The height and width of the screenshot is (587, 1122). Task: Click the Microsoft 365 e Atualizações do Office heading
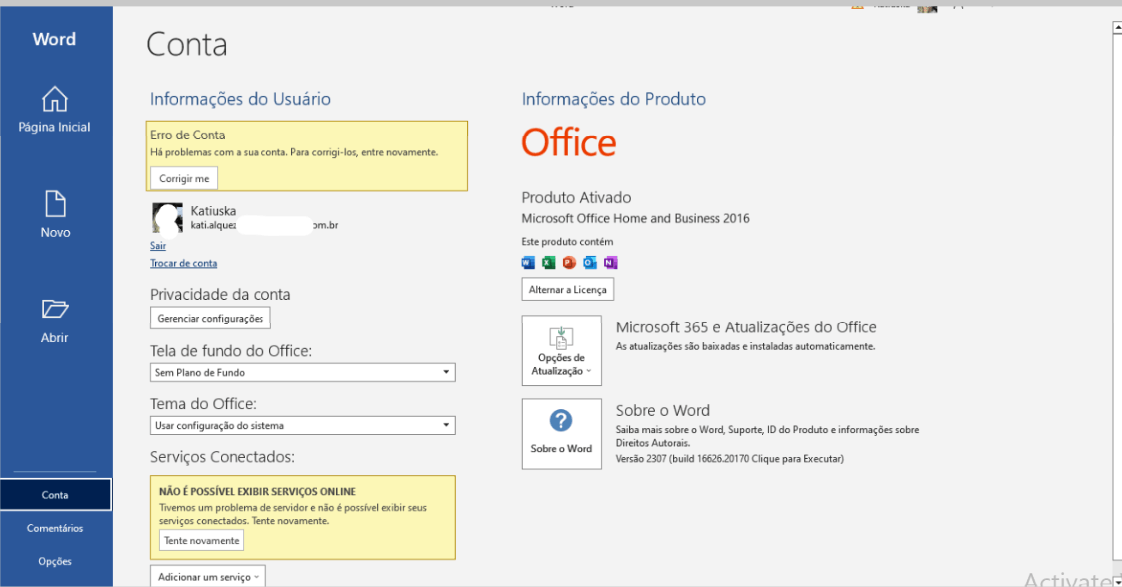[x=746, y=327]
